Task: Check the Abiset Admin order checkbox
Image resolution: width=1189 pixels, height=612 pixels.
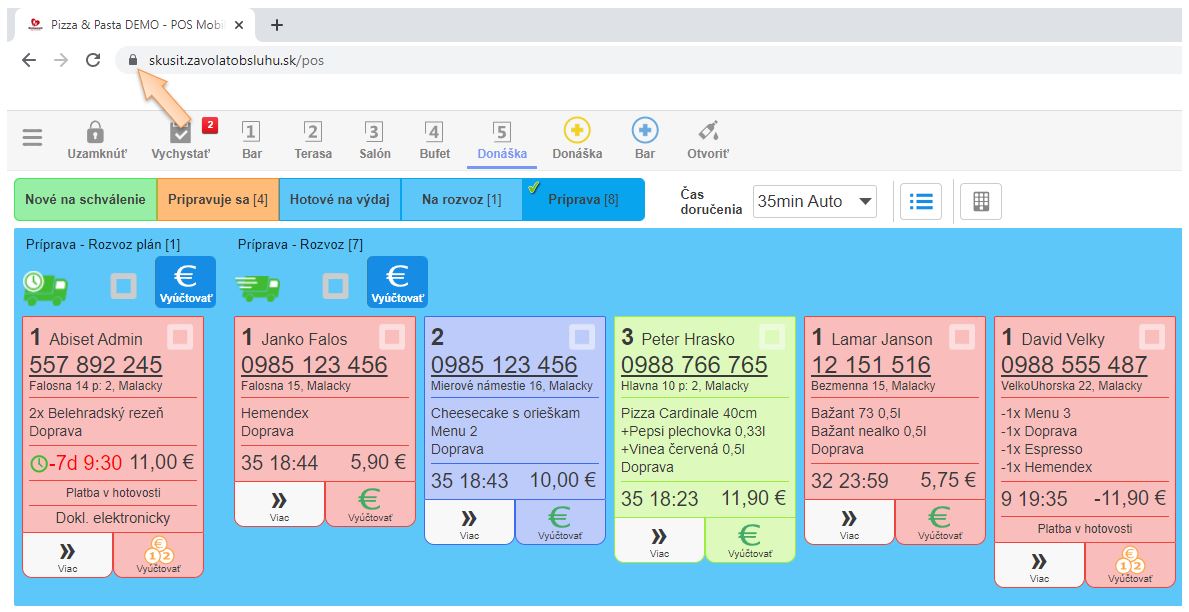Action: pos(181,337)
